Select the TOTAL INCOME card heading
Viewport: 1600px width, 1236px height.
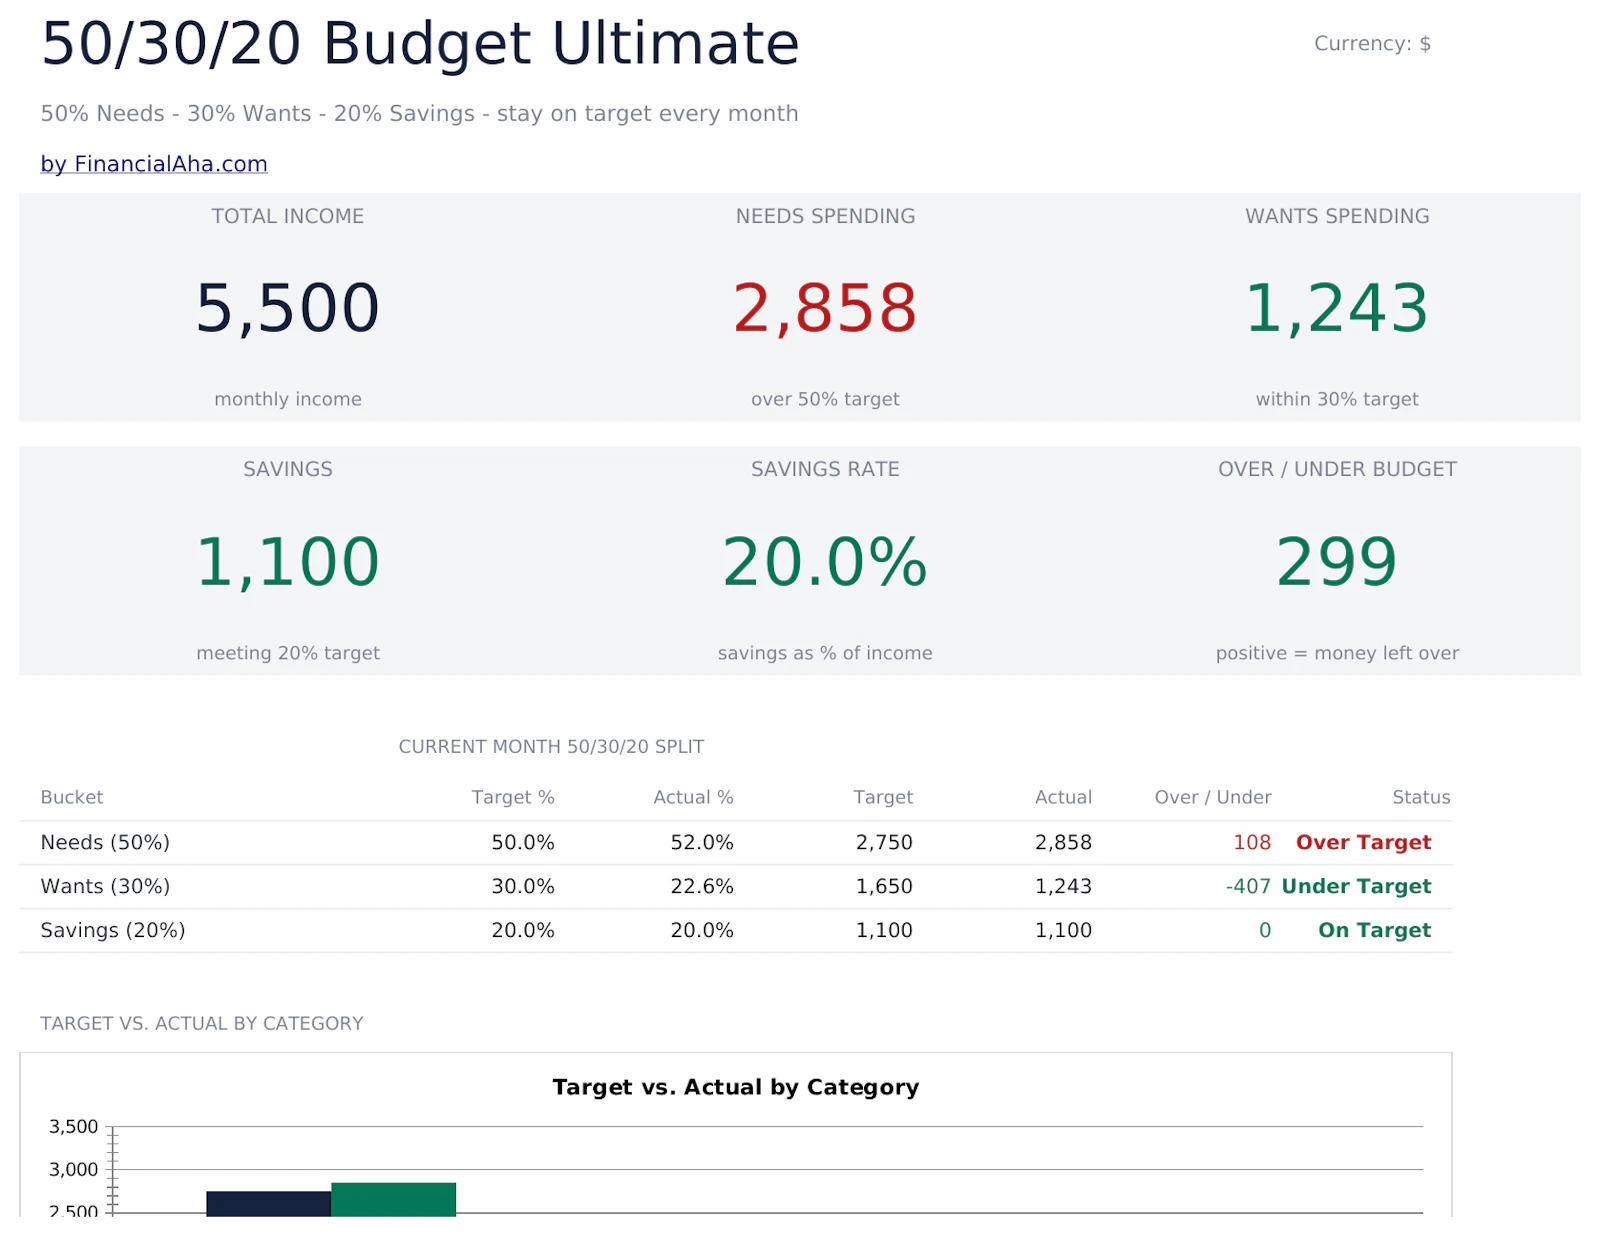click(288, 216)
